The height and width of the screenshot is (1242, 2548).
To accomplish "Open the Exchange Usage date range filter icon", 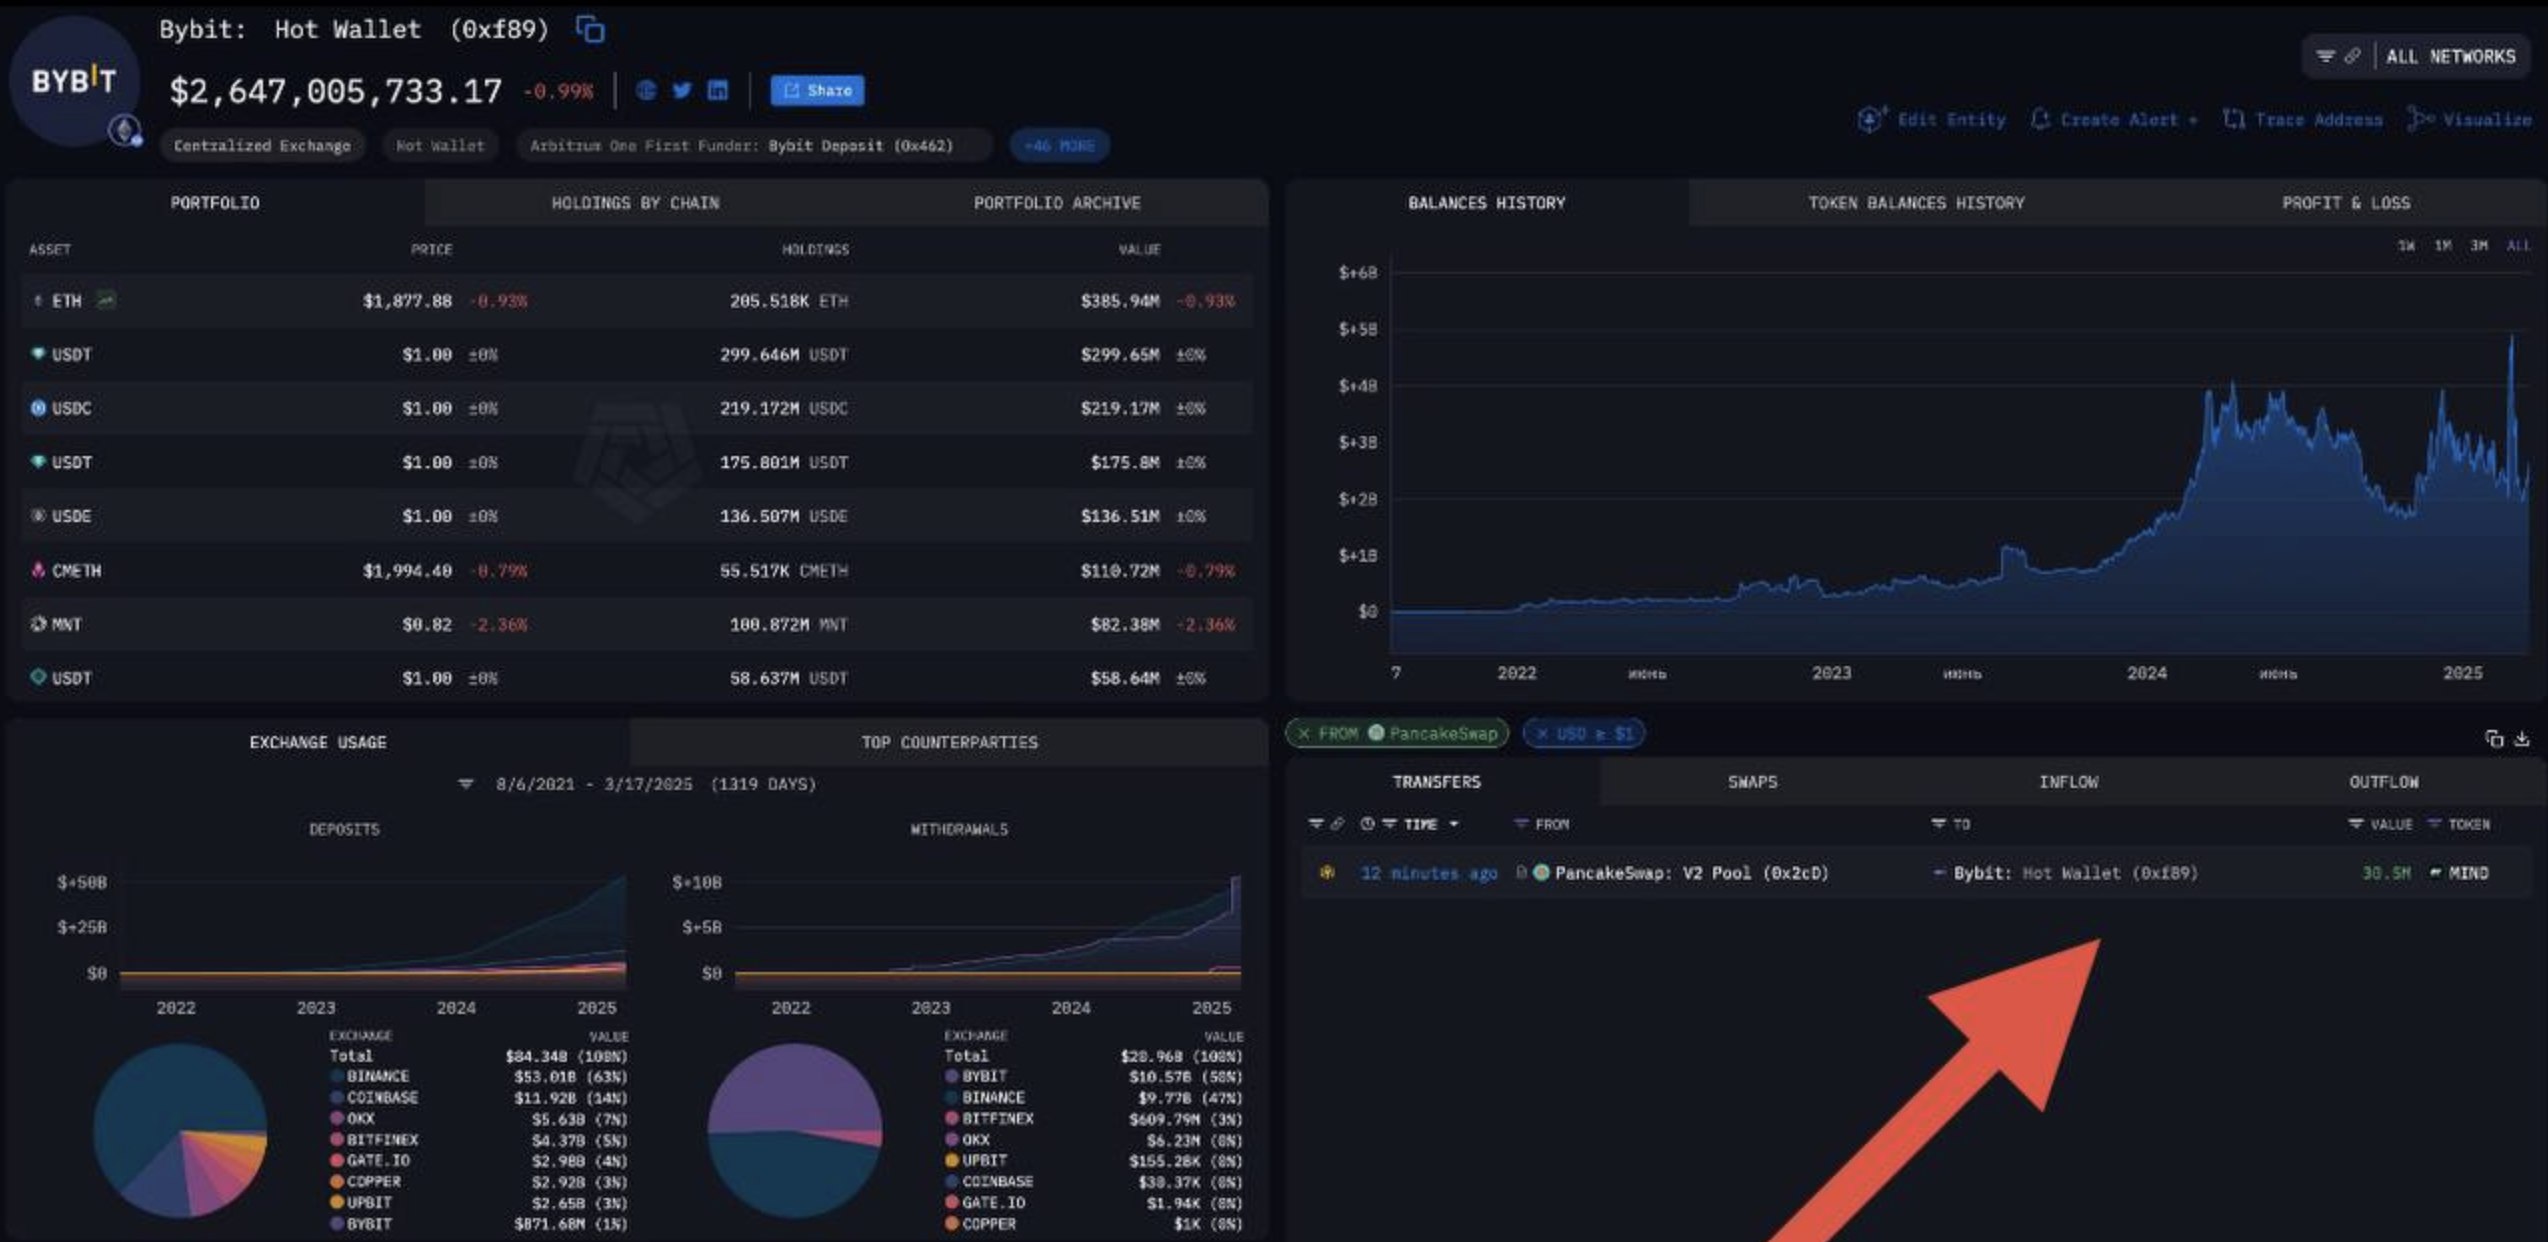I will 466,784.
